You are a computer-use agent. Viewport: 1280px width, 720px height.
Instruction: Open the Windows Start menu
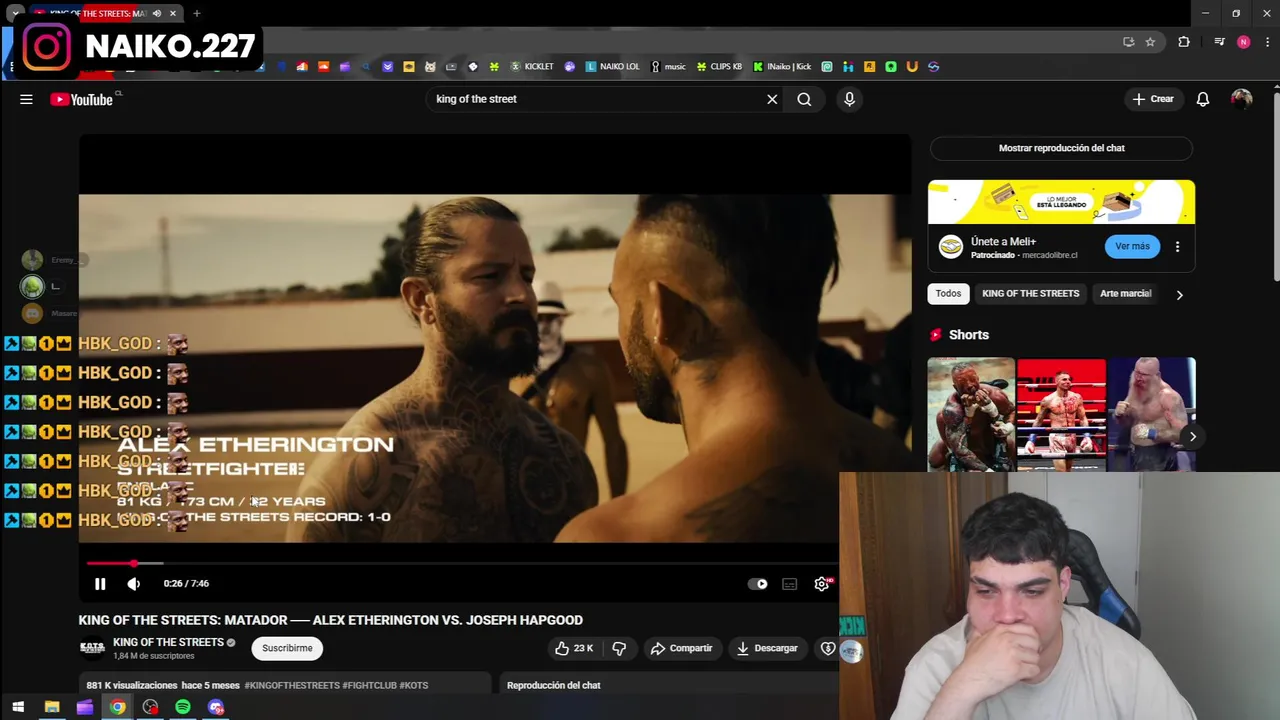[18, 707]
